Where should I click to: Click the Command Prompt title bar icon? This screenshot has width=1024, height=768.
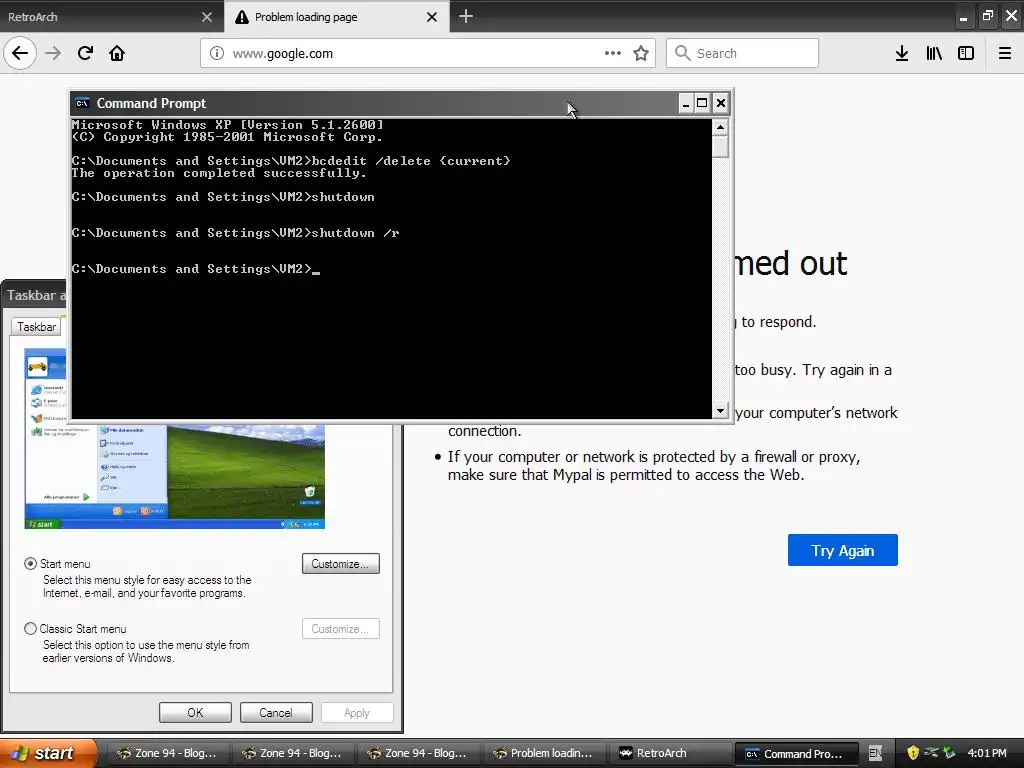point(82,103)
